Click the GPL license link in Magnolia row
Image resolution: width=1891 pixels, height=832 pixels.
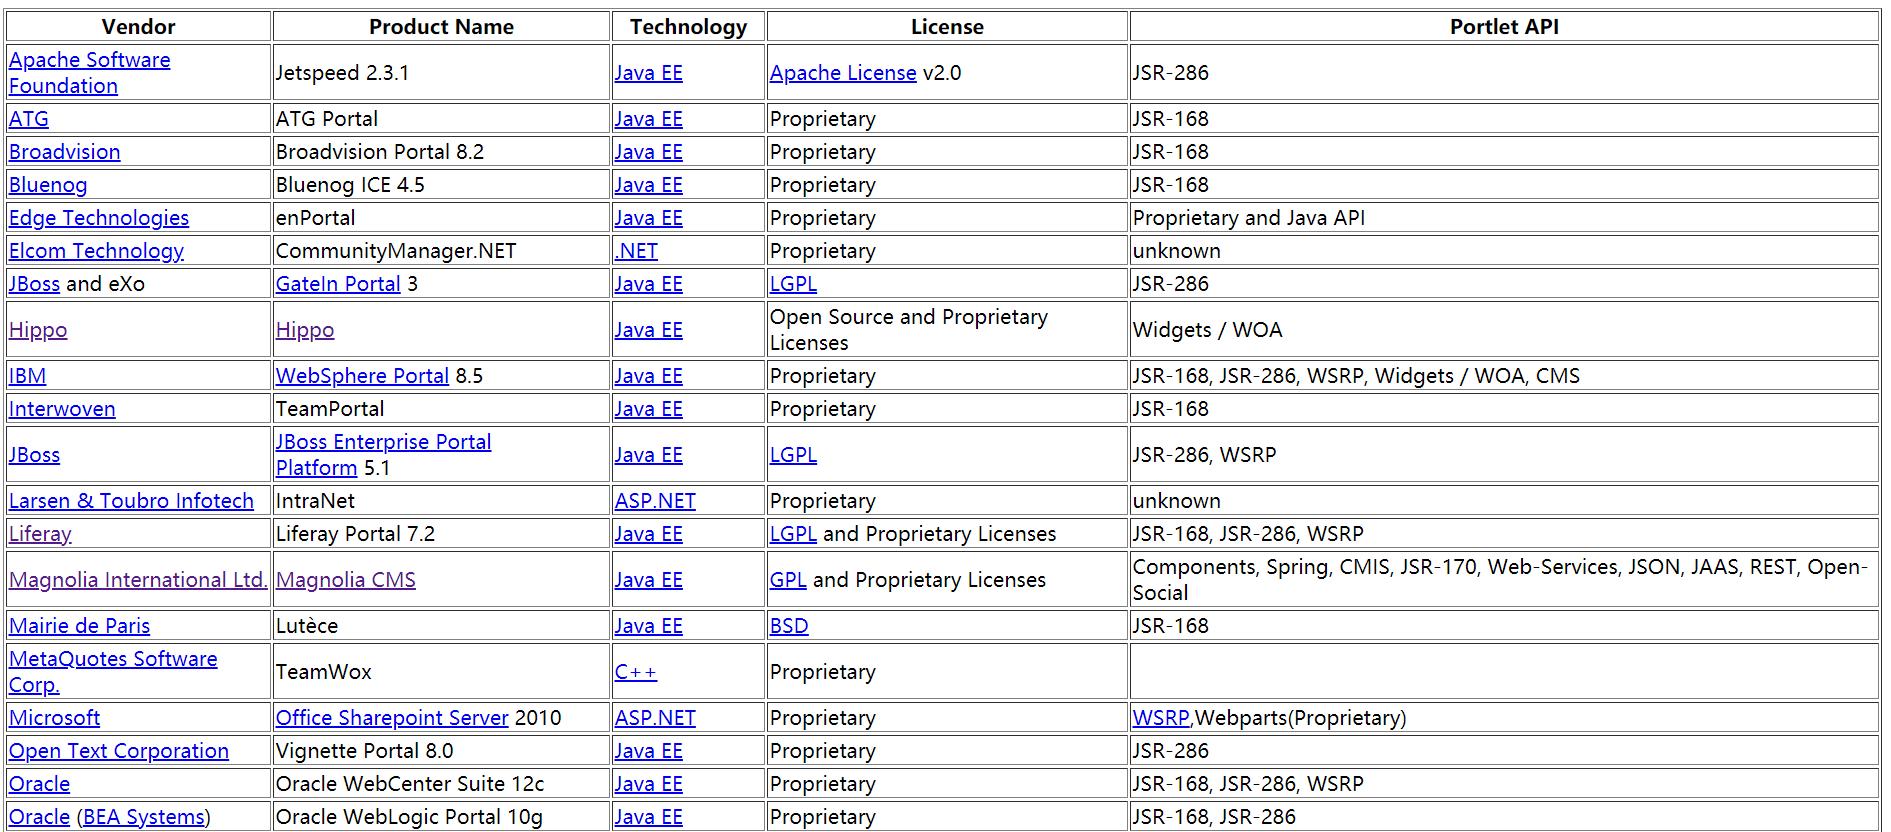(788, 580)
